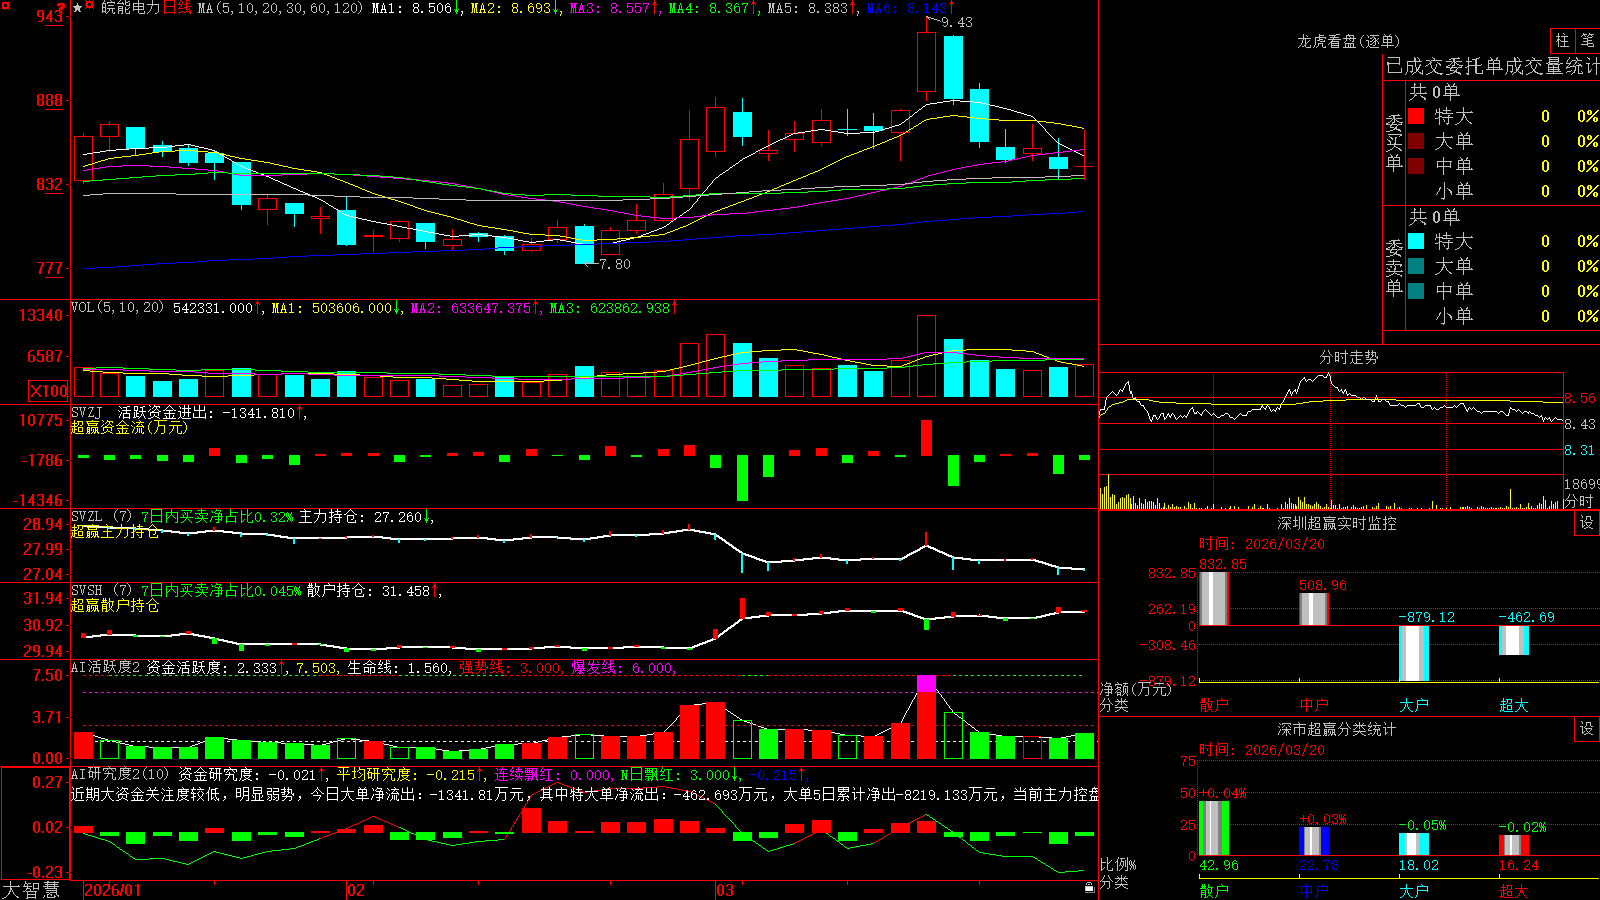The width and height of the screenshot is (1600, 900).
Task: Click the 超赢资金流(万元) label
Action: point(129,427)
